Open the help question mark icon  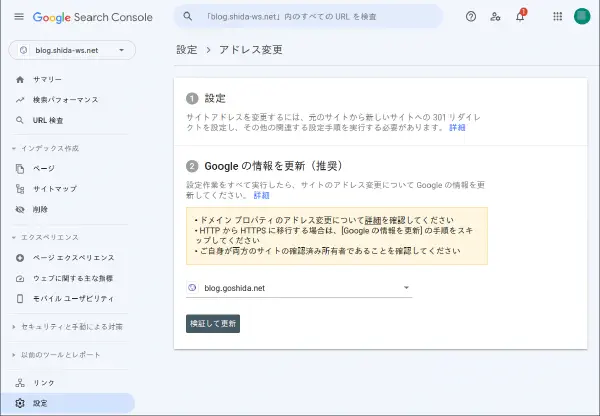pos(471,16)
